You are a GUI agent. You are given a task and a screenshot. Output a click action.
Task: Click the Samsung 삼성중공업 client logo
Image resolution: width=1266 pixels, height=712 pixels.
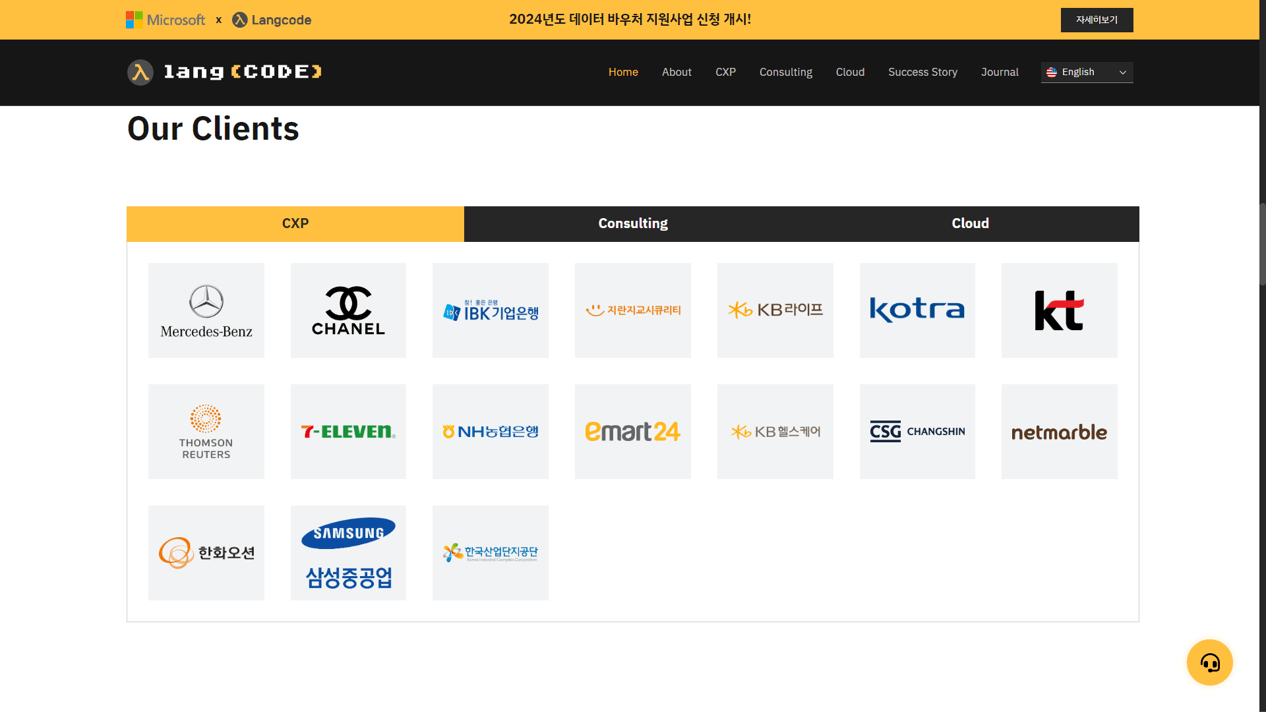pyautogui.click(x=348, y=552)
